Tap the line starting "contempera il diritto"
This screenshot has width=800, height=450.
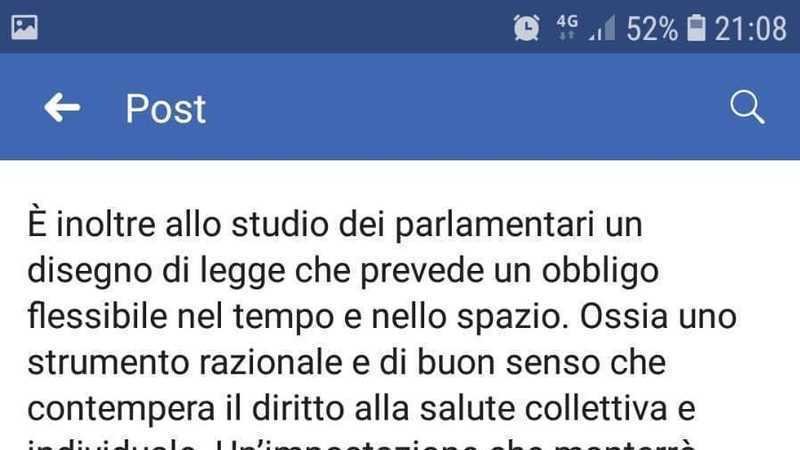tap(361, 409)
